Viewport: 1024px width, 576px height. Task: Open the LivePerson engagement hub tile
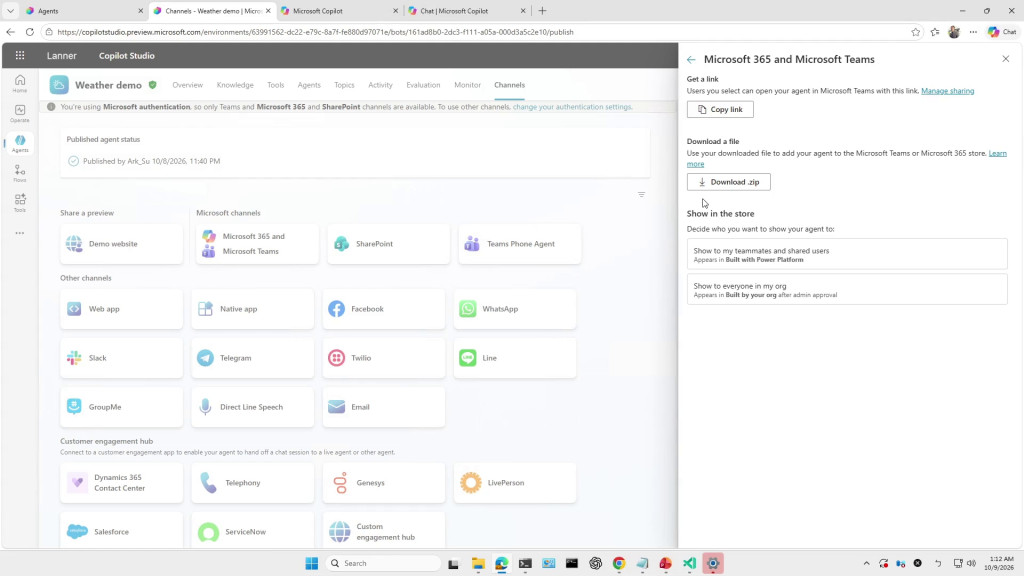(515, 483)
